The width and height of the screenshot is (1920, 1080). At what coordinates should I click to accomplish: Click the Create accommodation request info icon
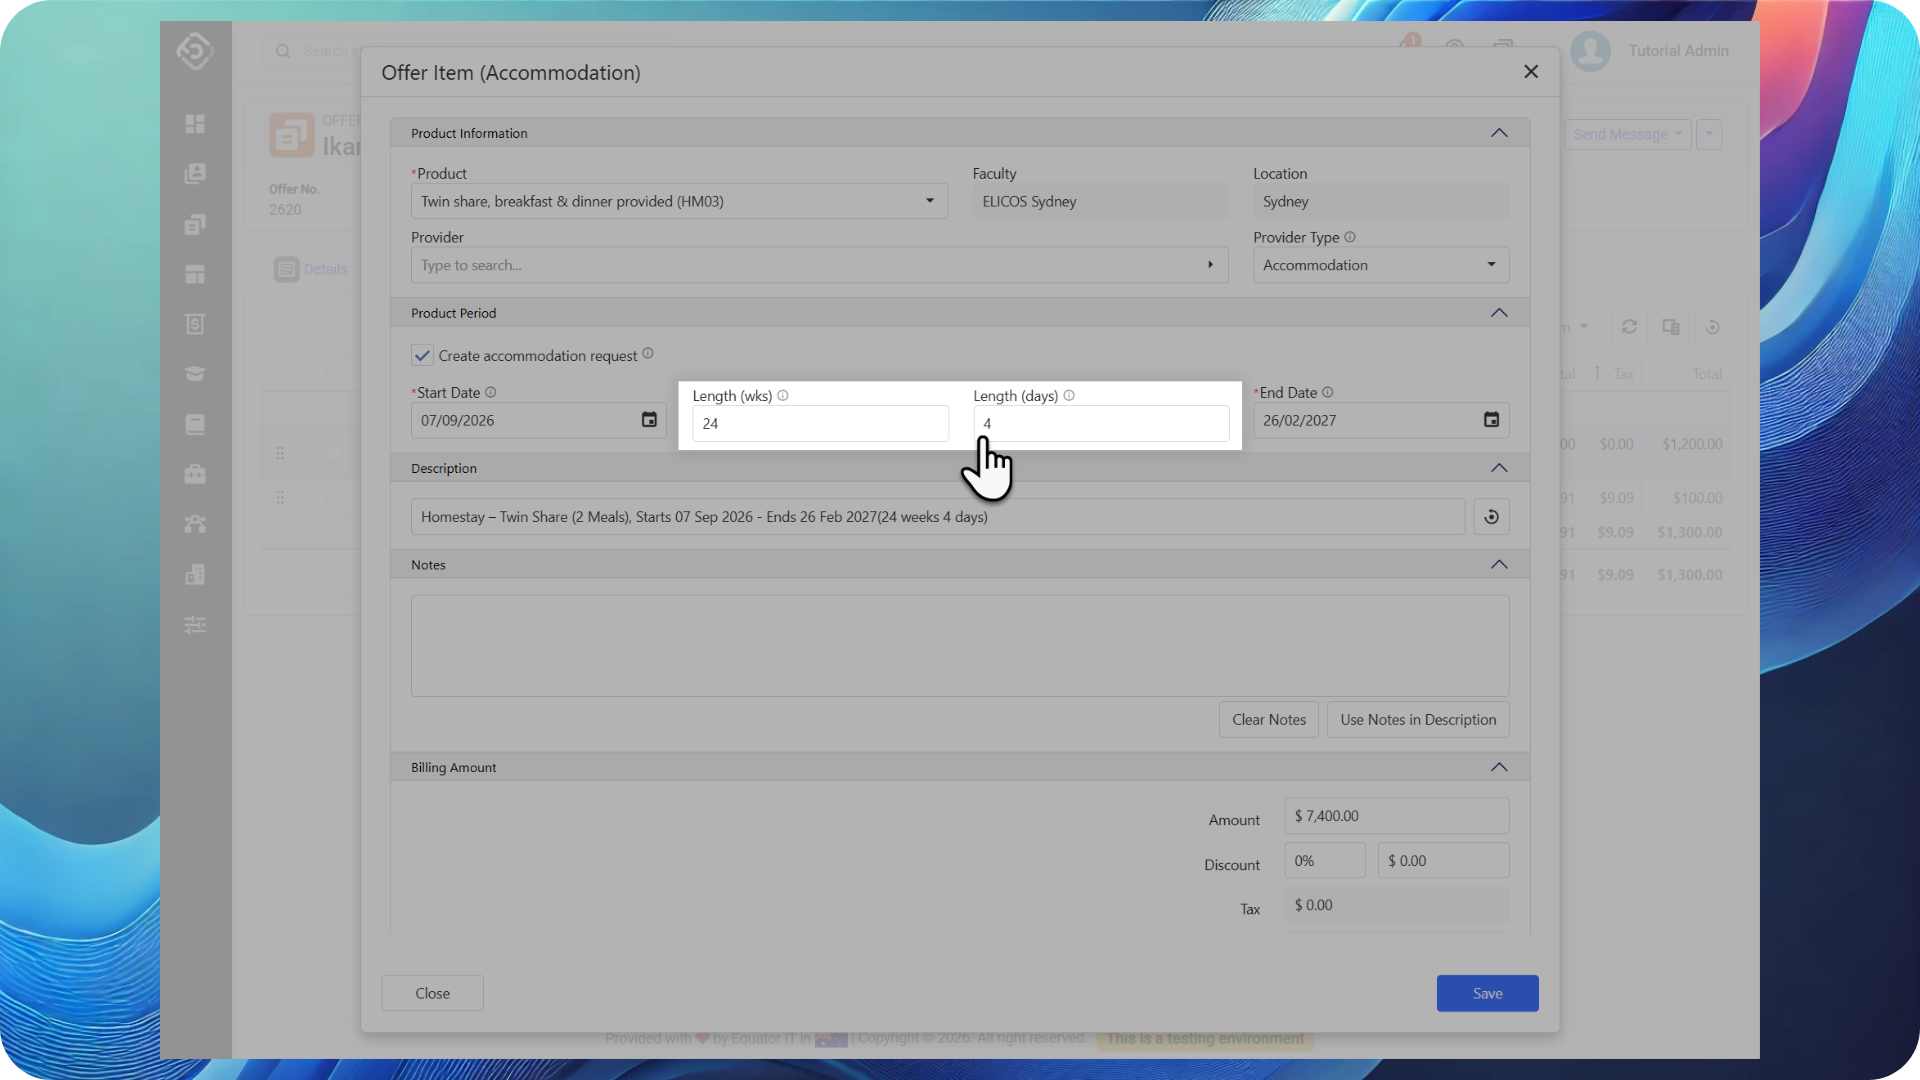coord(648,354)
